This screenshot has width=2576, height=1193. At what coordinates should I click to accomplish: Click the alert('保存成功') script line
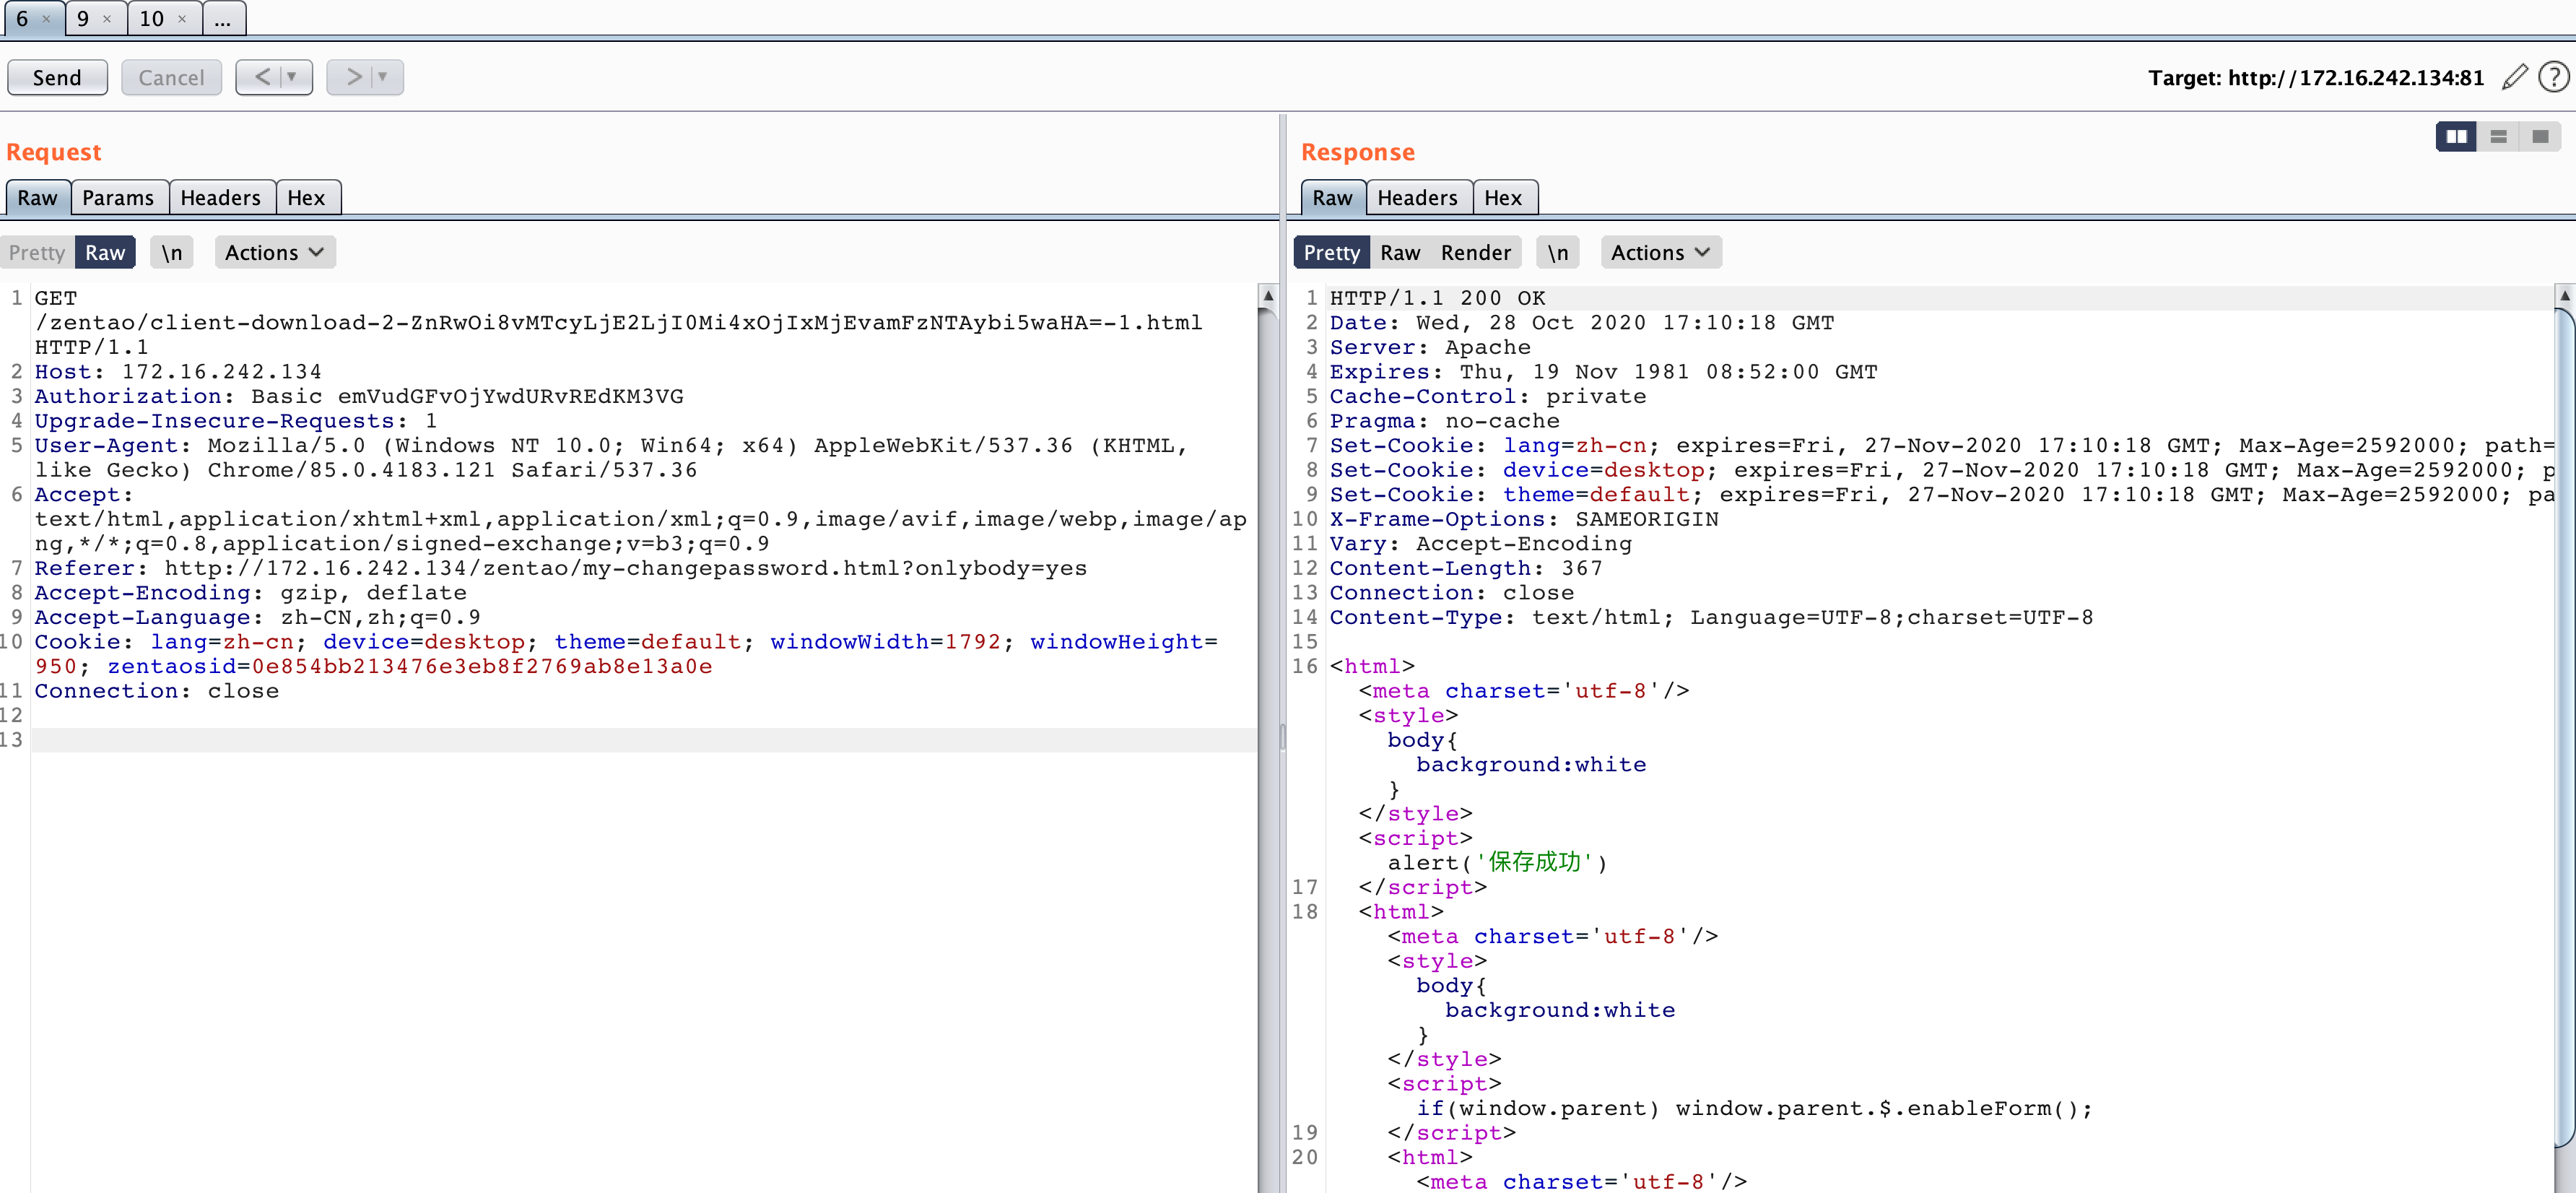1497,862
